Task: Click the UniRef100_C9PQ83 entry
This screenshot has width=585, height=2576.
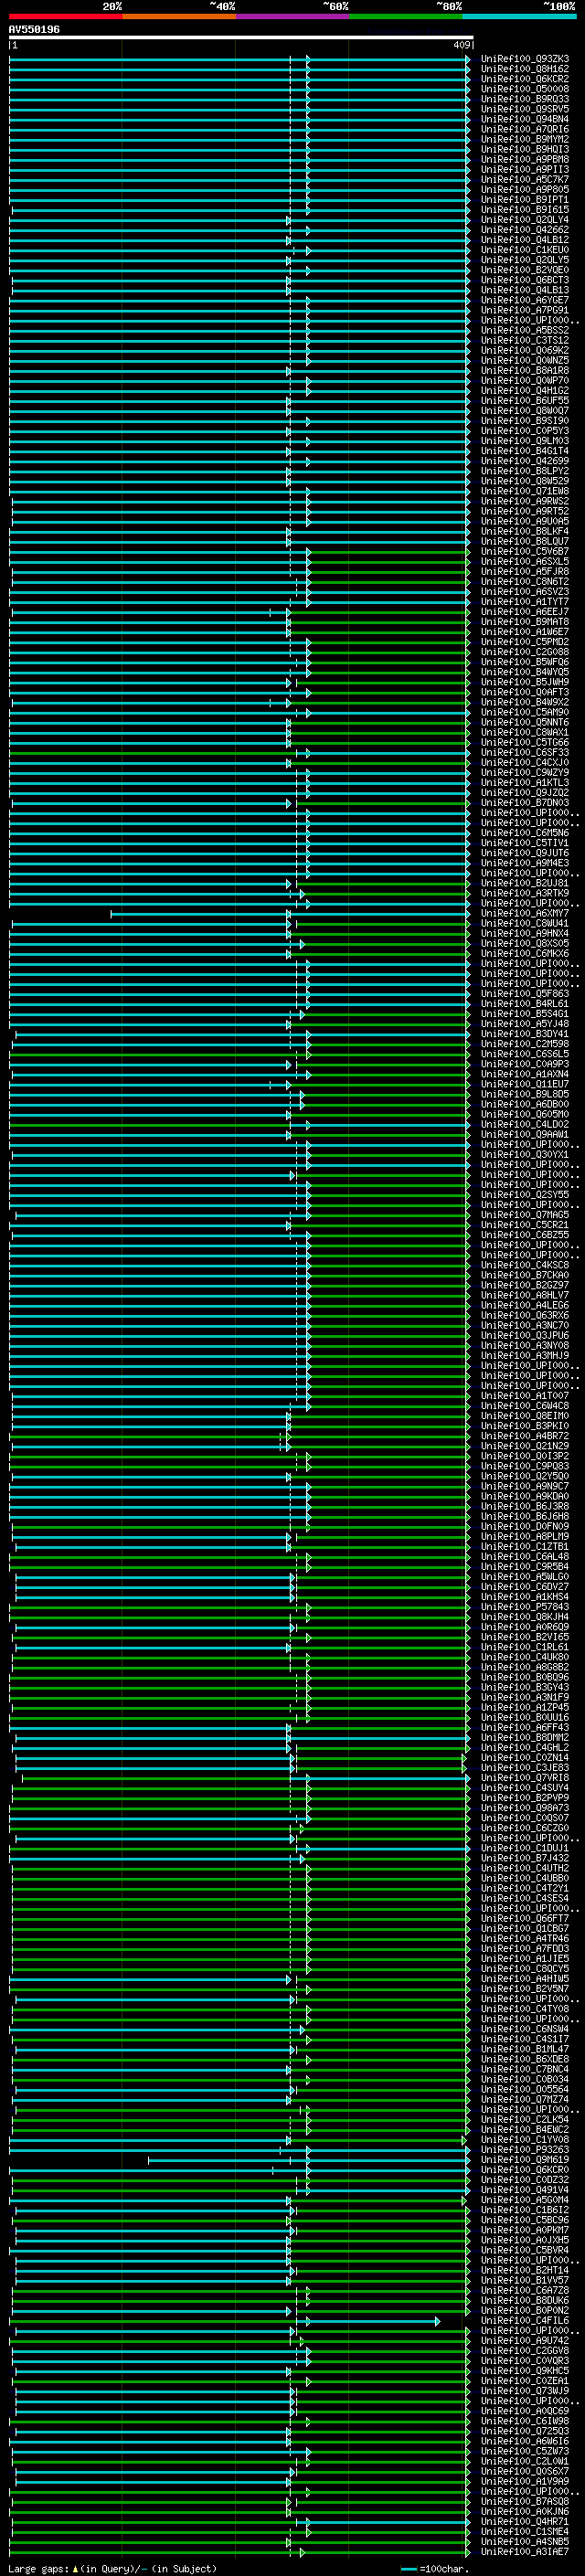Action: 525,1466
